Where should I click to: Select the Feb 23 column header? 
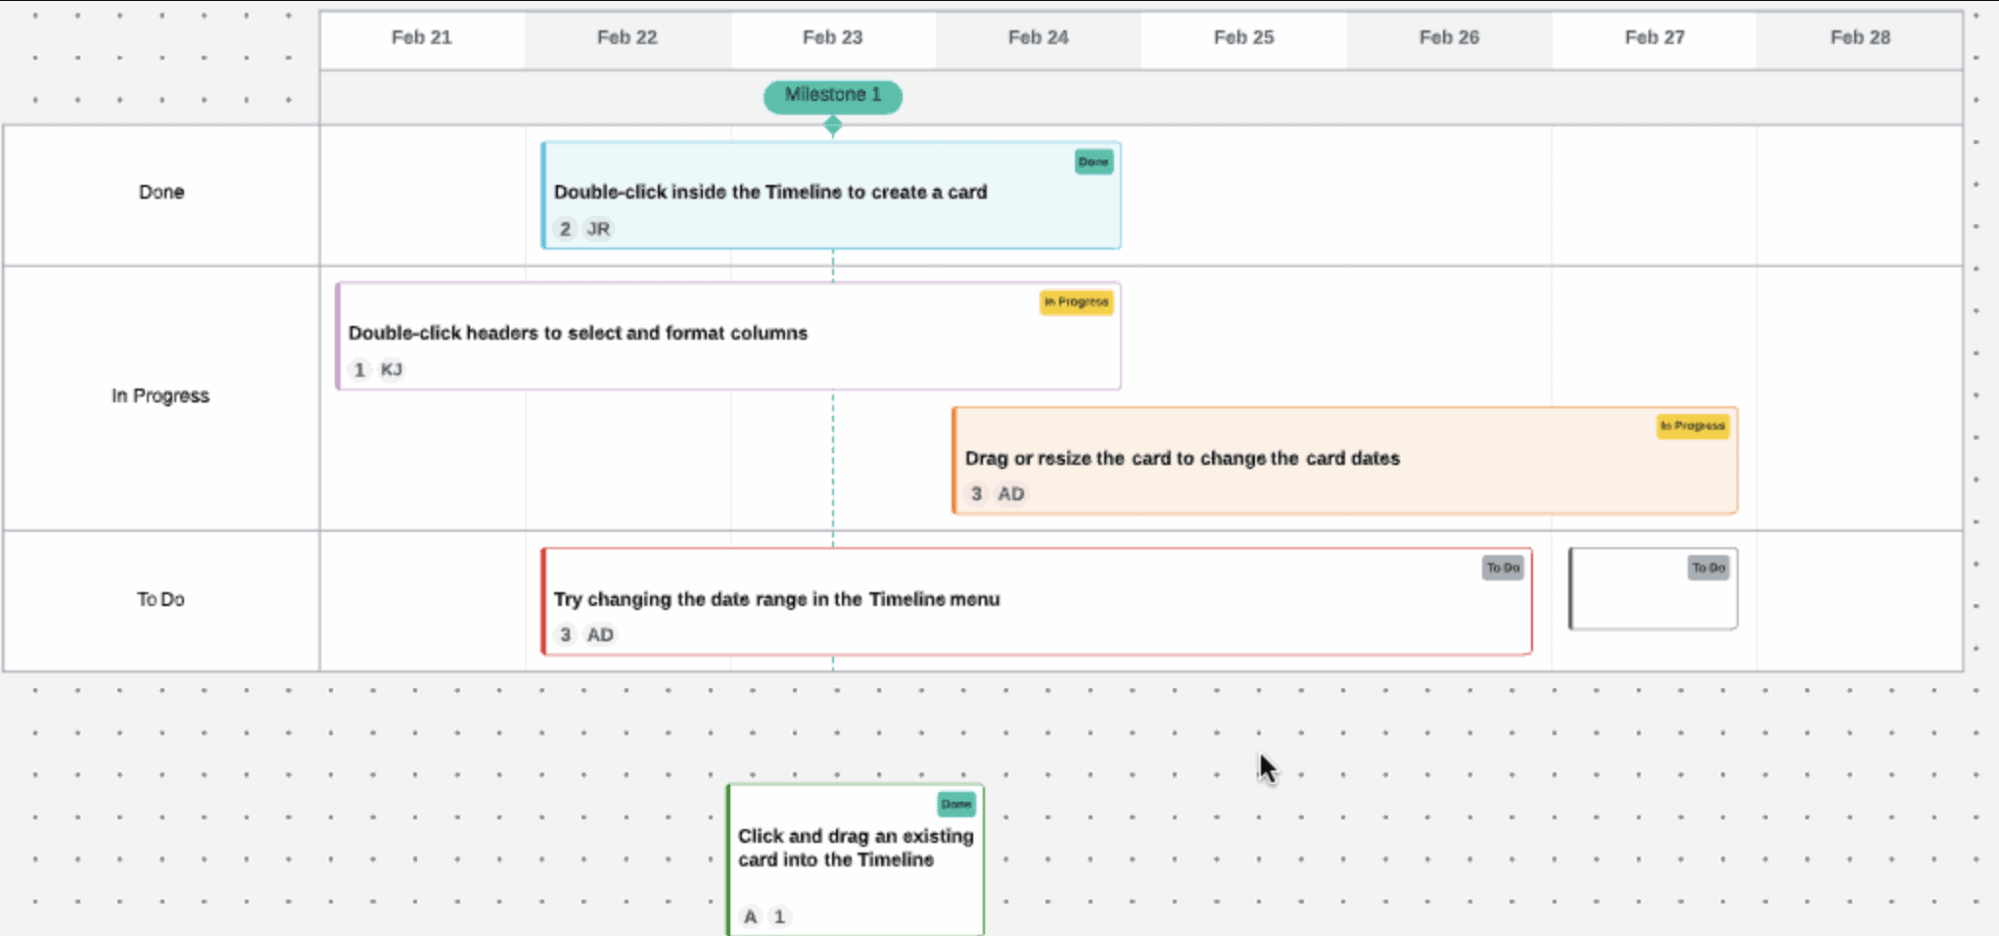click(x=833, y=38)
